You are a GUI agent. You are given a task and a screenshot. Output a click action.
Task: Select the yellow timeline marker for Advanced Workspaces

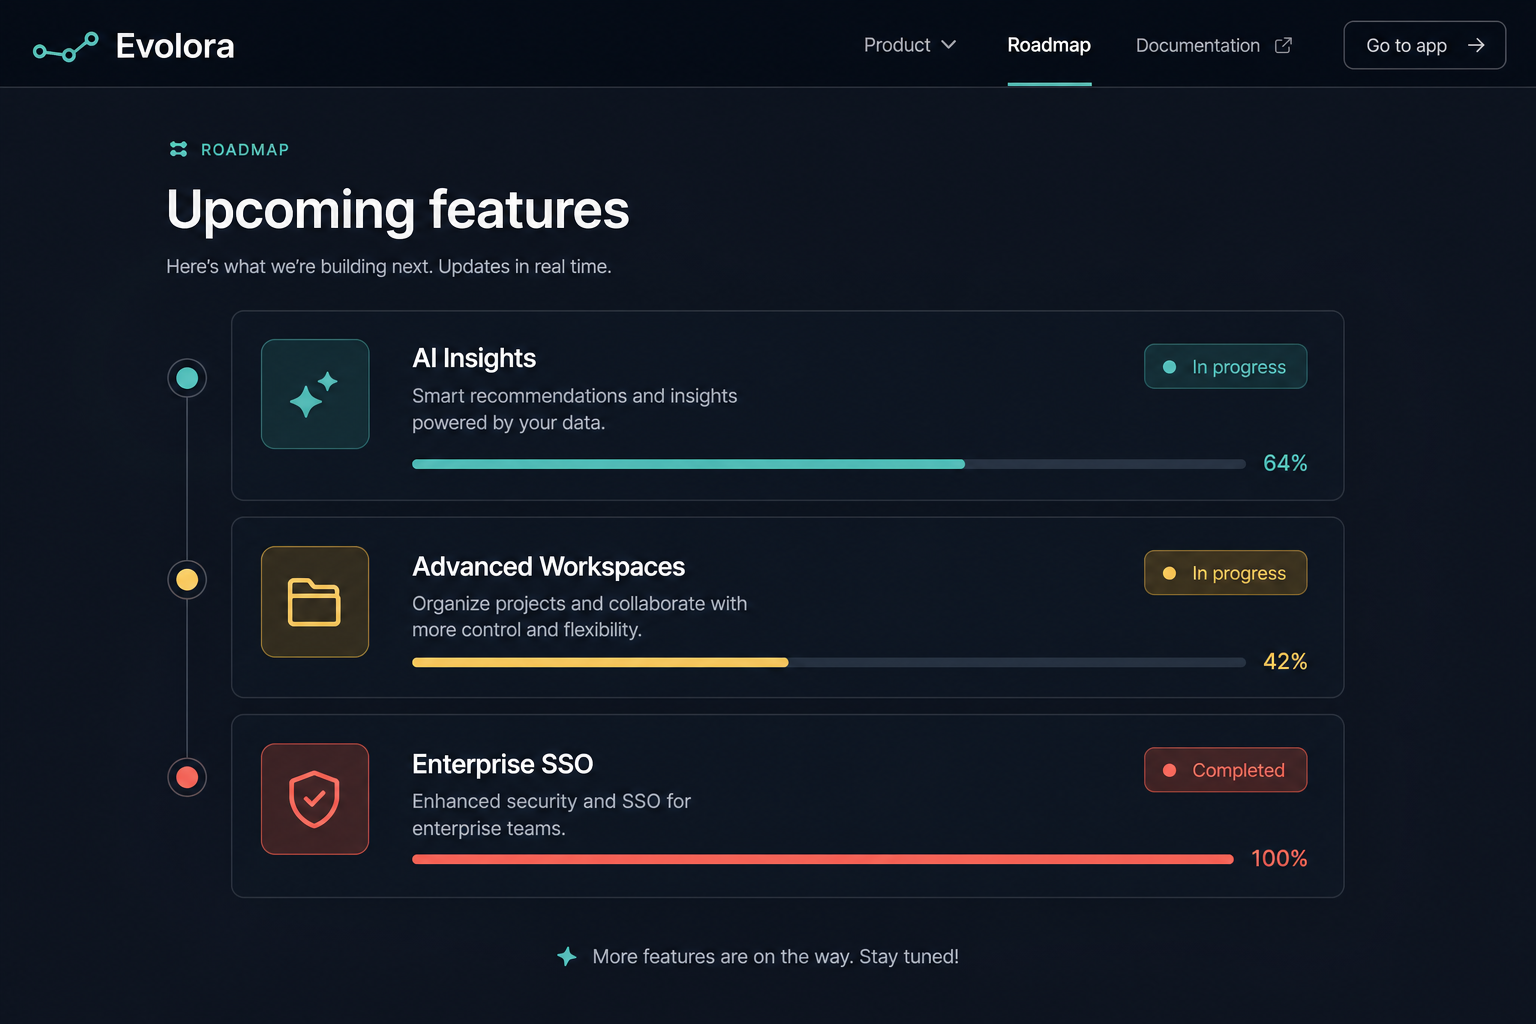click(x=187, y=579)
